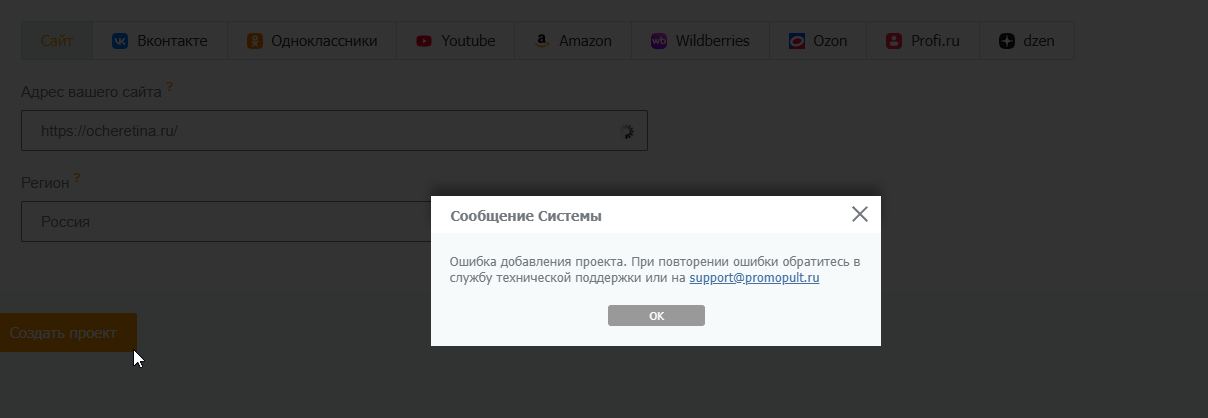Select the Ozon tab

(x=818, y=41)
